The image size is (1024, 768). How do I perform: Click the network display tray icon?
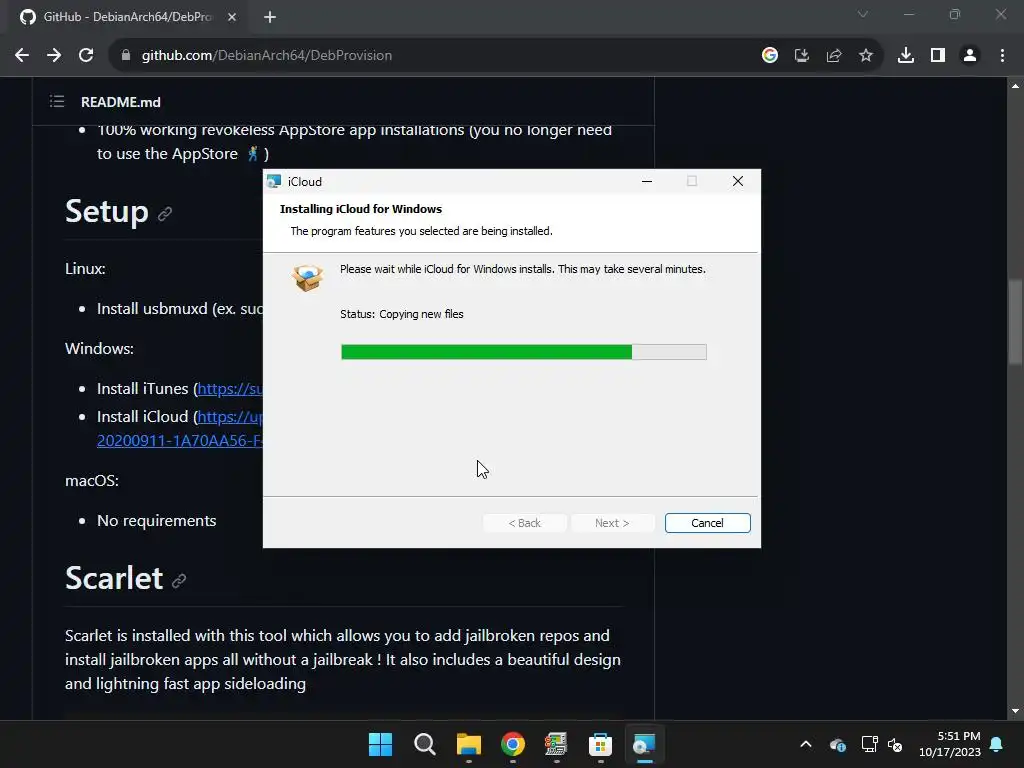click(x=869, y=744)
